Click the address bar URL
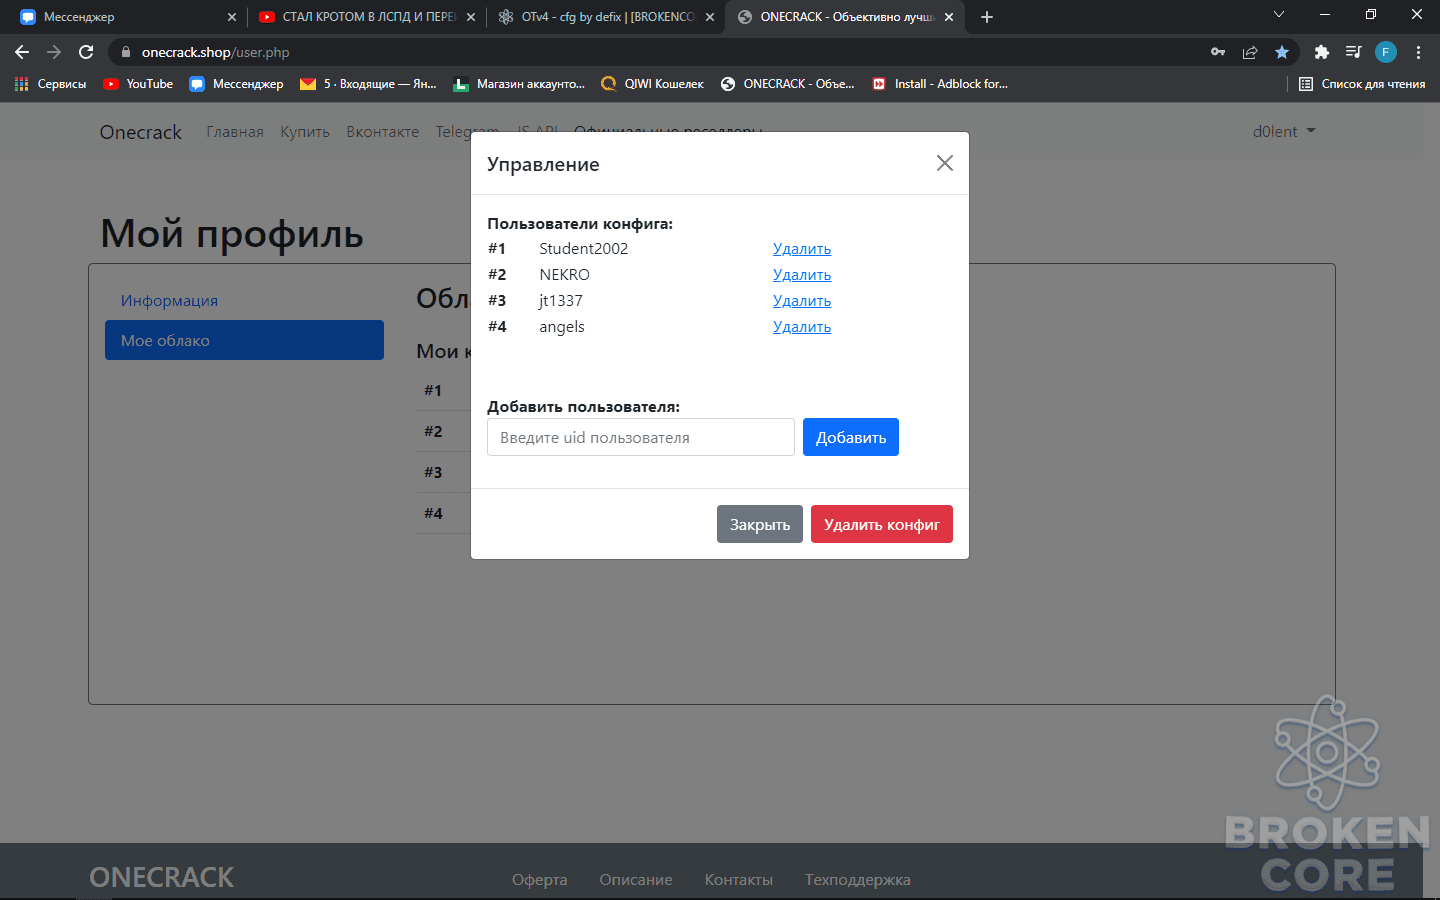 pyautogui.click(x=215, y=52)
